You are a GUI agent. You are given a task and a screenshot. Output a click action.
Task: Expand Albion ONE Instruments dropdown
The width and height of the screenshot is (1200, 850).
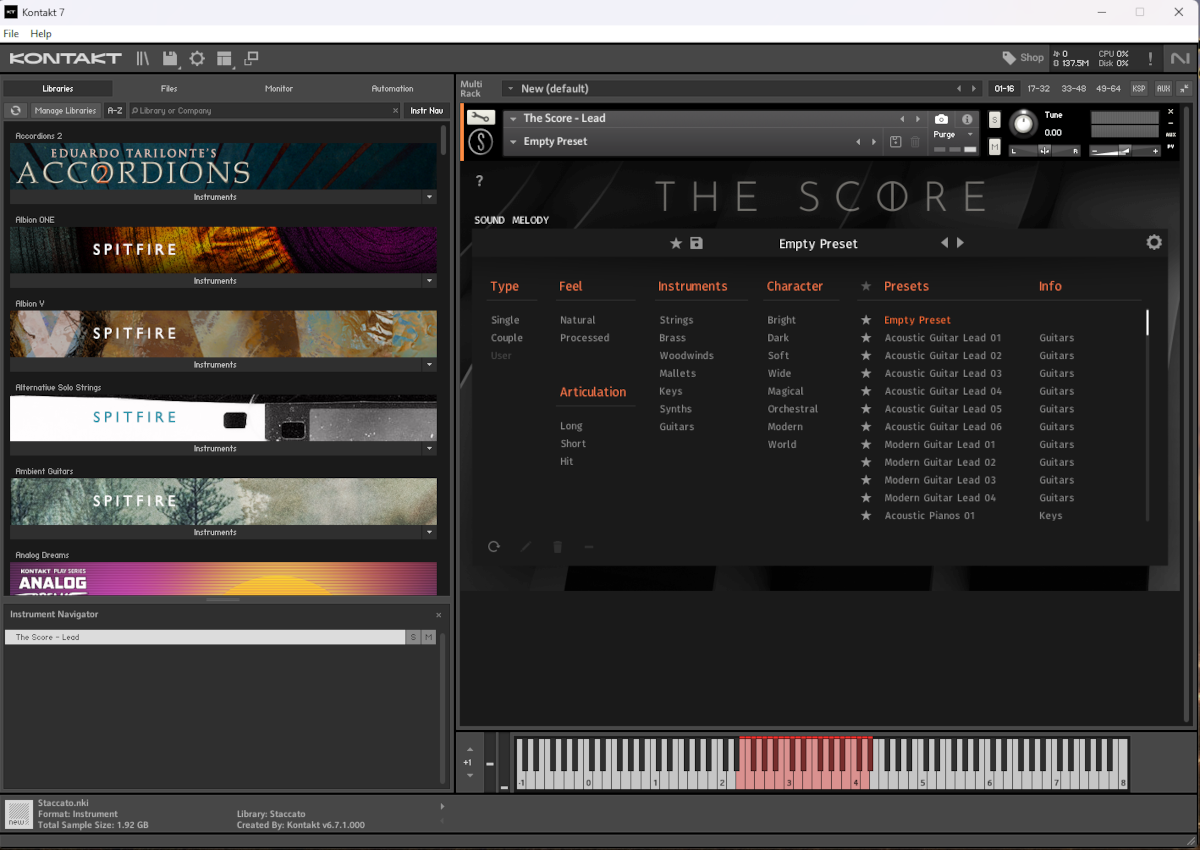[x=429, y=281]
